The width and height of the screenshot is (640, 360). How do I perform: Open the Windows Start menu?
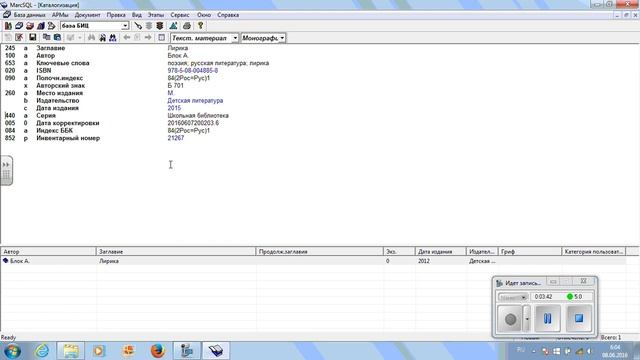(12, 351)
